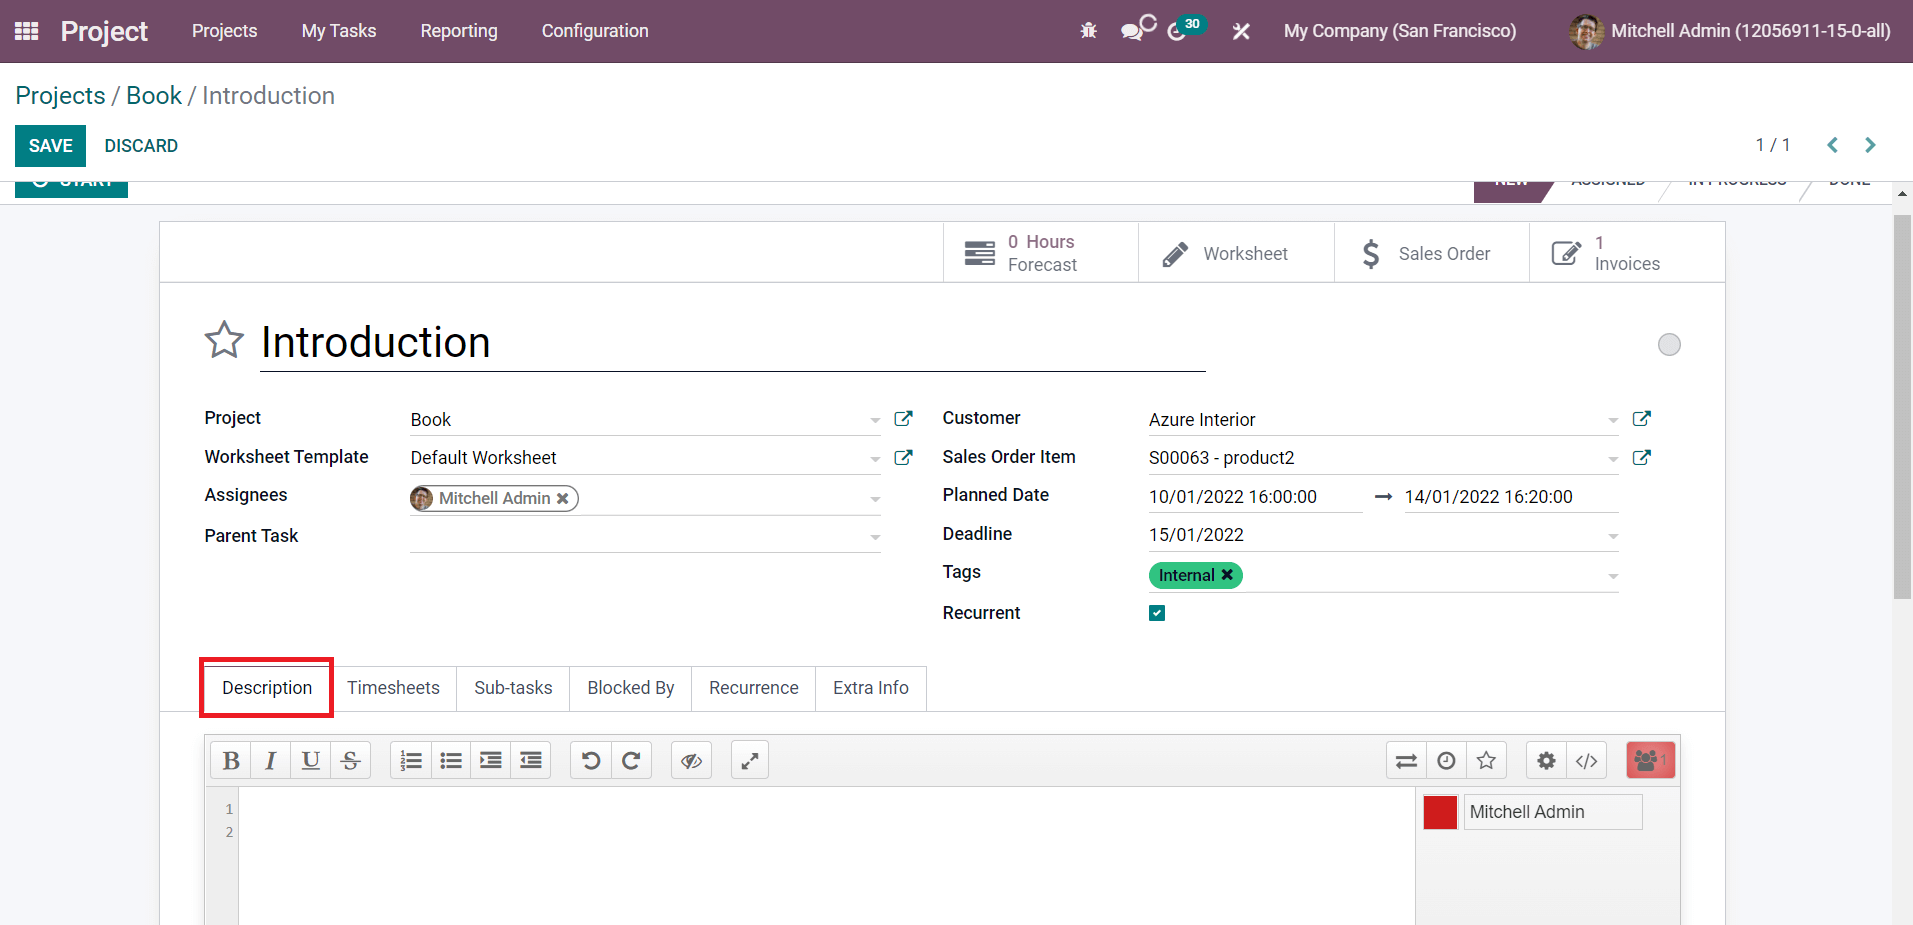Open editor settings gear icon

tap(1546, 761)
